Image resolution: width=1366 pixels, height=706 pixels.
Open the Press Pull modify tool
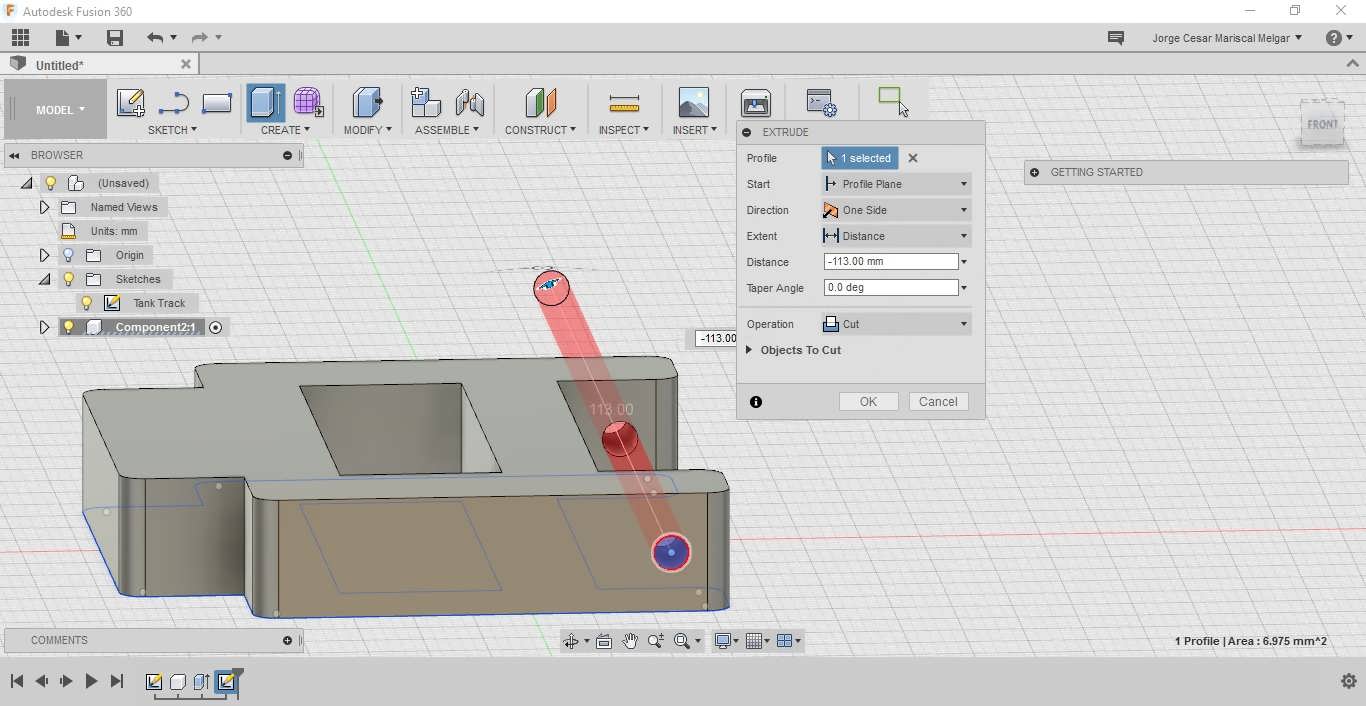pyautogui.click(x=367, y=103)
